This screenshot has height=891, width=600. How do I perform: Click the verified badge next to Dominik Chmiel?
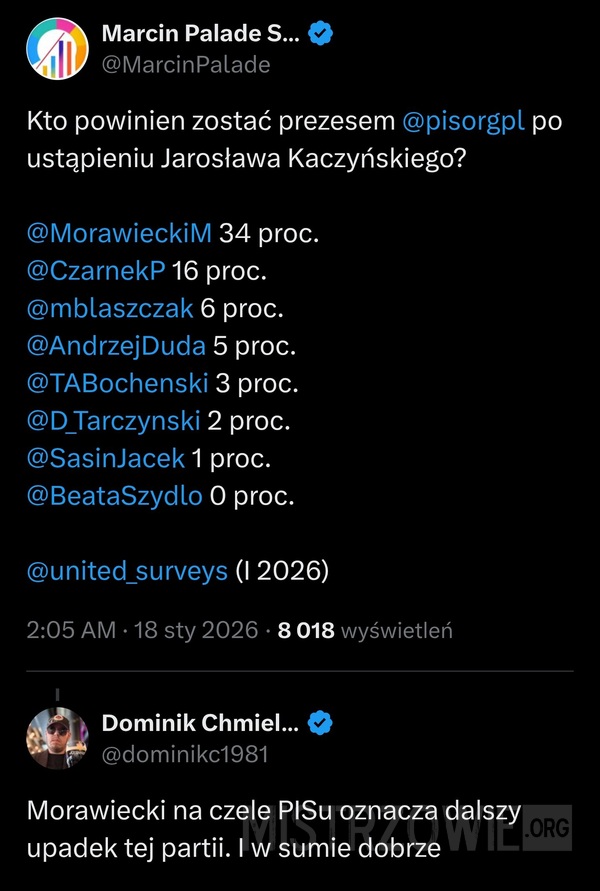pyautogui.click(x=320, y=722)
